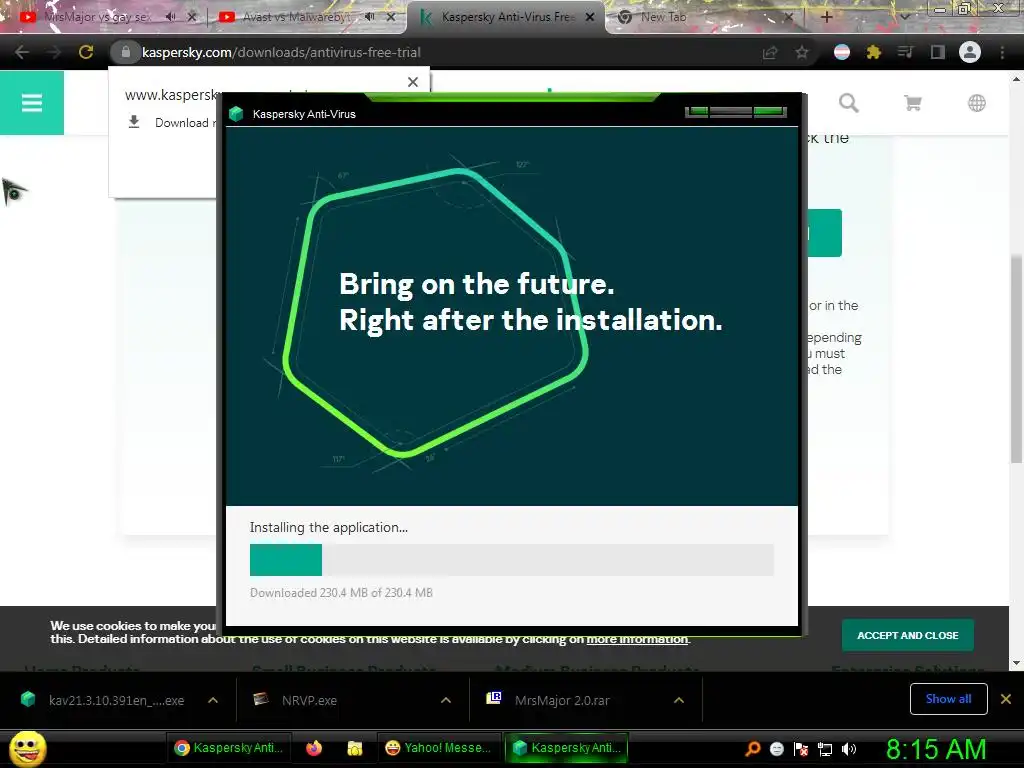The height and width of the screenshot is (768, 1024).
Task: Open the media controls icon
Action: click(x=905, y=52)
